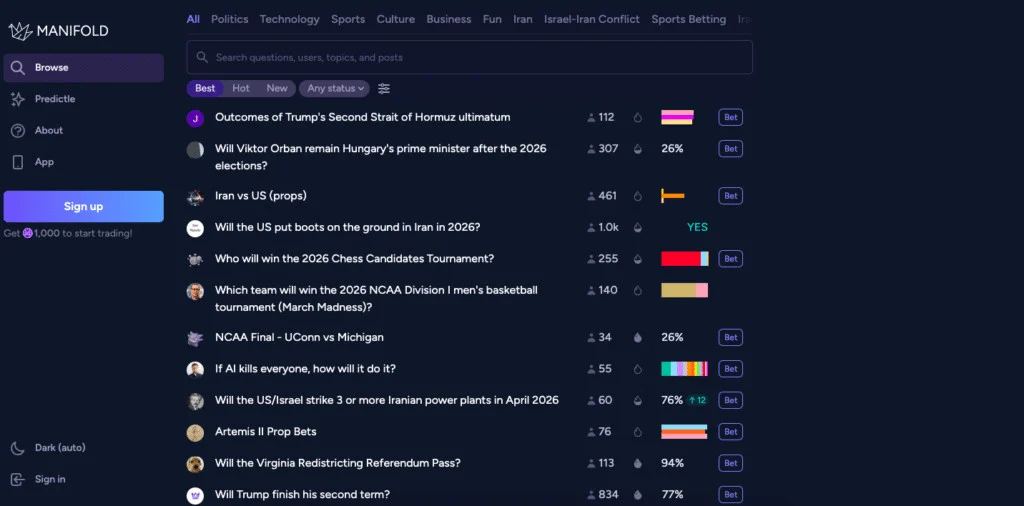
Task: Click the search questions input field
Action: (470, 57)
